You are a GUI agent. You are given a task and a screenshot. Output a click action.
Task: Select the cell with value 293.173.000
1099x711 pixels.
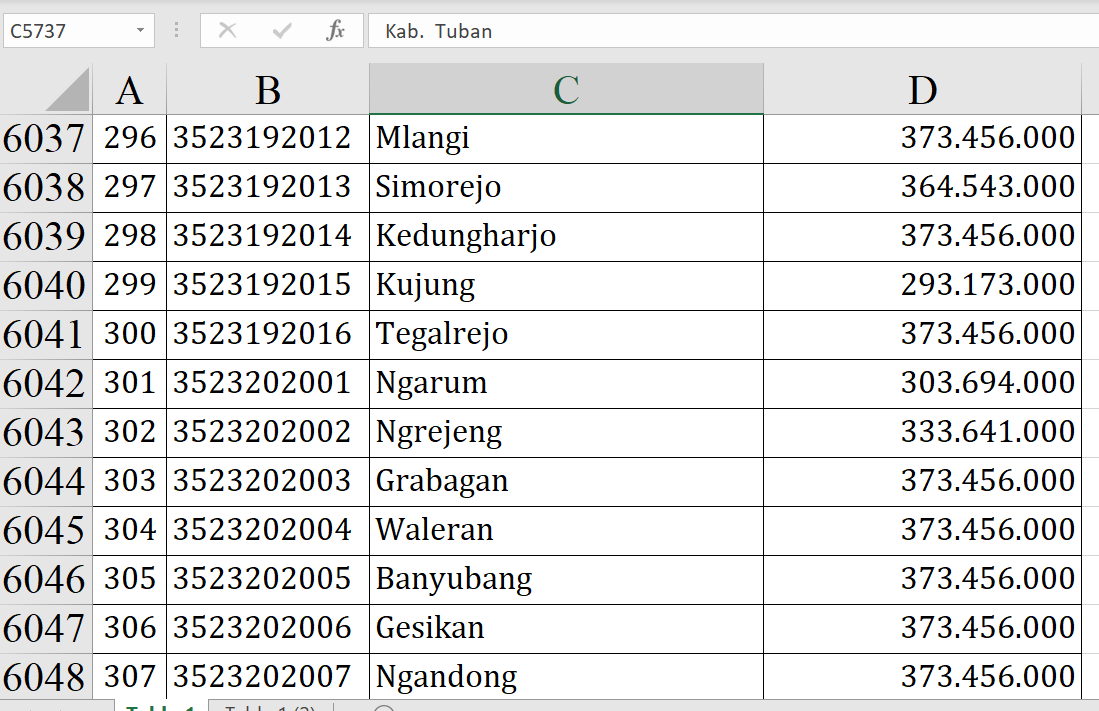point(921,285)
